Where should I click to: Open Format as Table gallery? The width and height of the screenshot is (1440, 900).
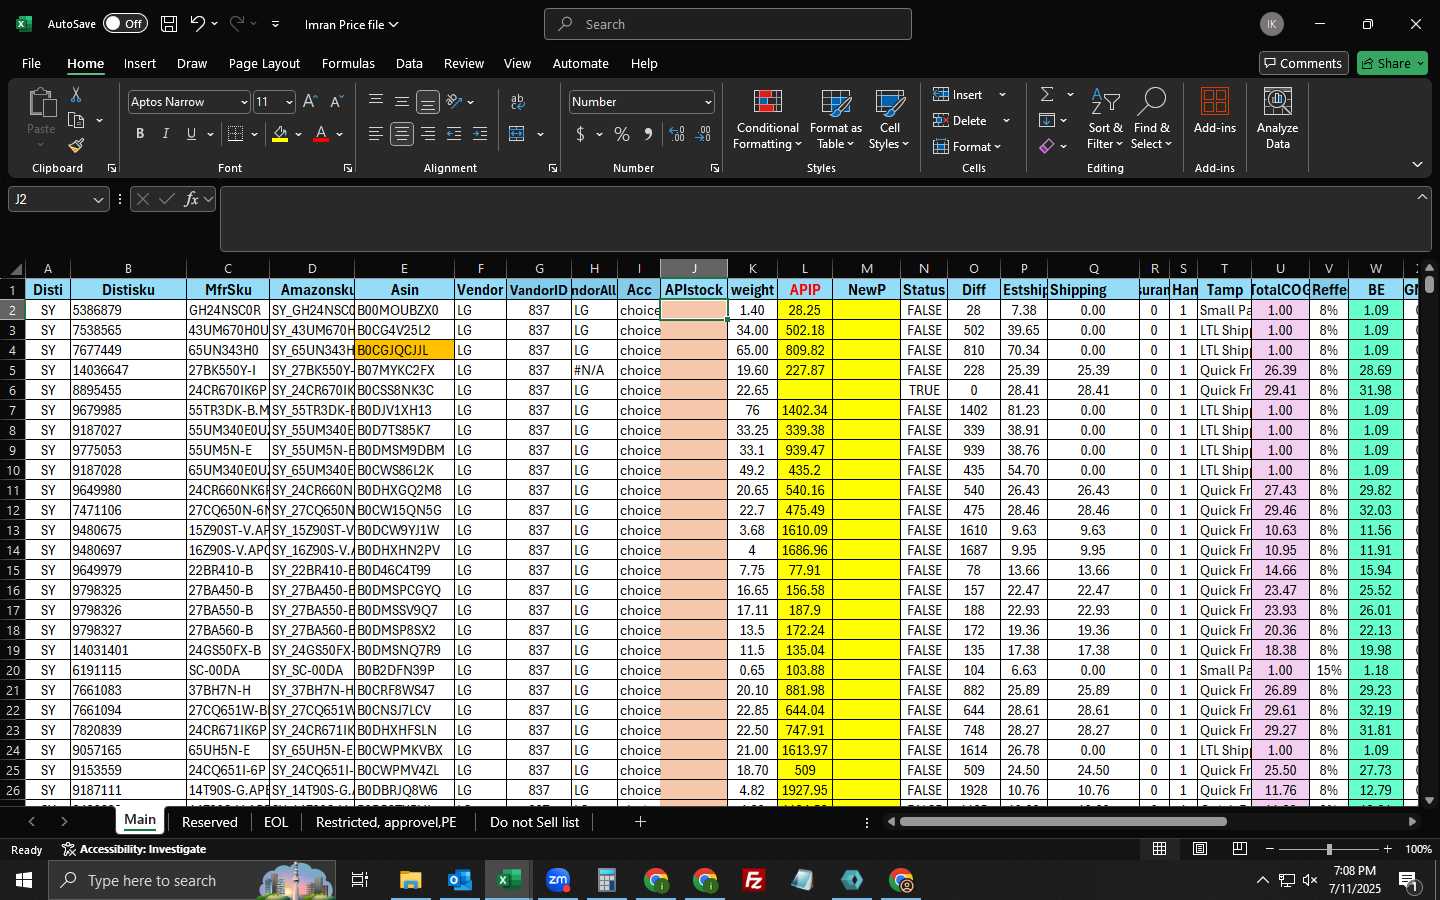[835, 120]
